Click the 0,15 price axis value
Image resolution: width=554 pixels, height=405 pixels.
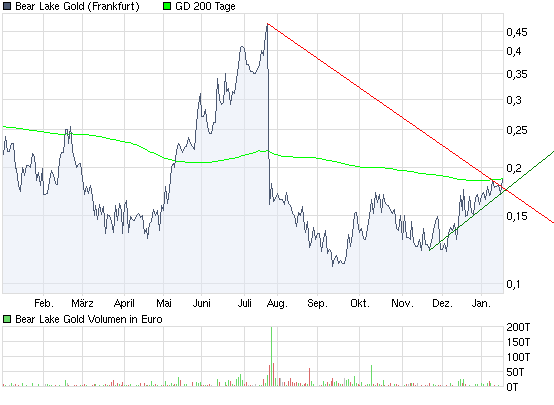tap(517, 216)
